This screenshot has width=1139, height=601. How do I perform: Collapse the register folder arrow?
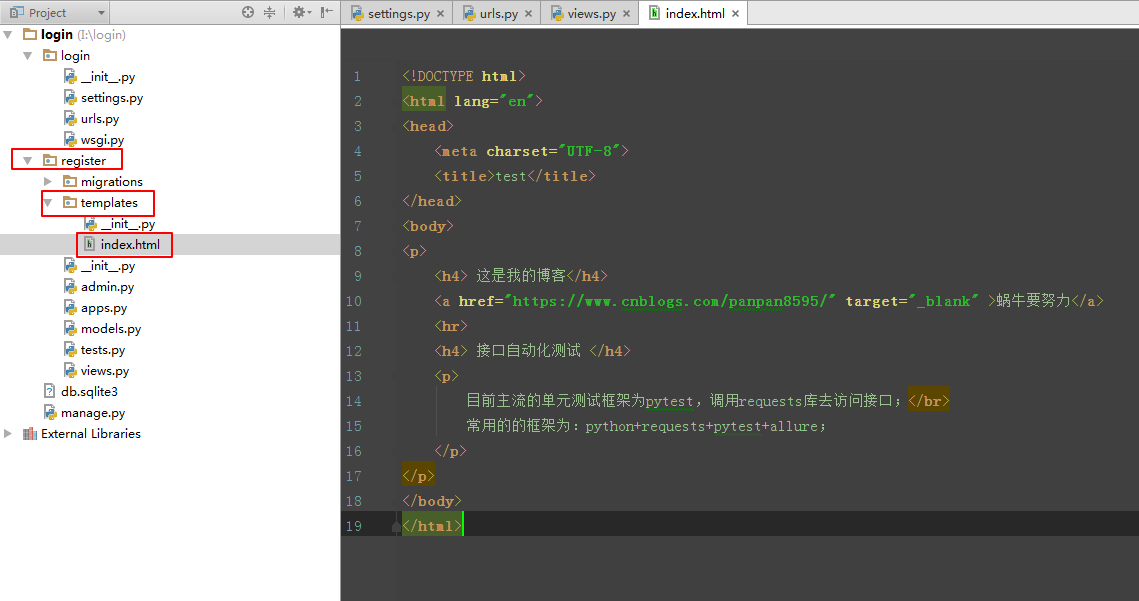(28, 161)
